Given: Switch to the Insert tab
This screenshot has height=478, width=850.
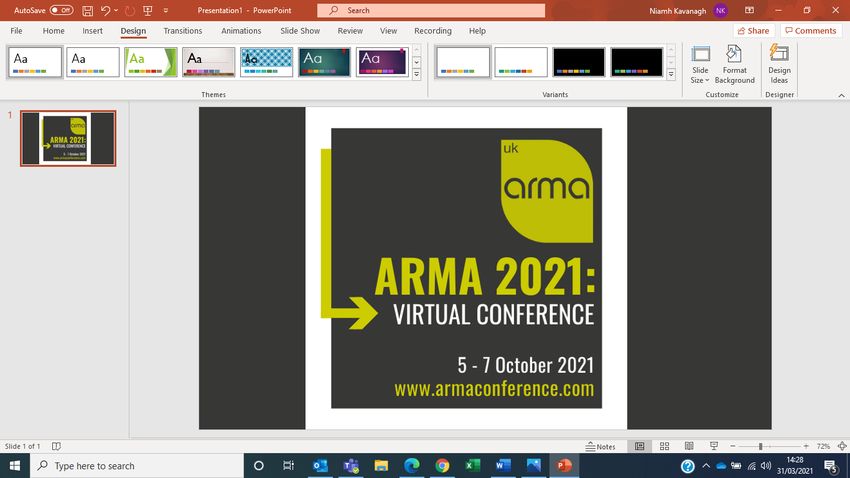Looking at the screenshot, I should point(92,31).
